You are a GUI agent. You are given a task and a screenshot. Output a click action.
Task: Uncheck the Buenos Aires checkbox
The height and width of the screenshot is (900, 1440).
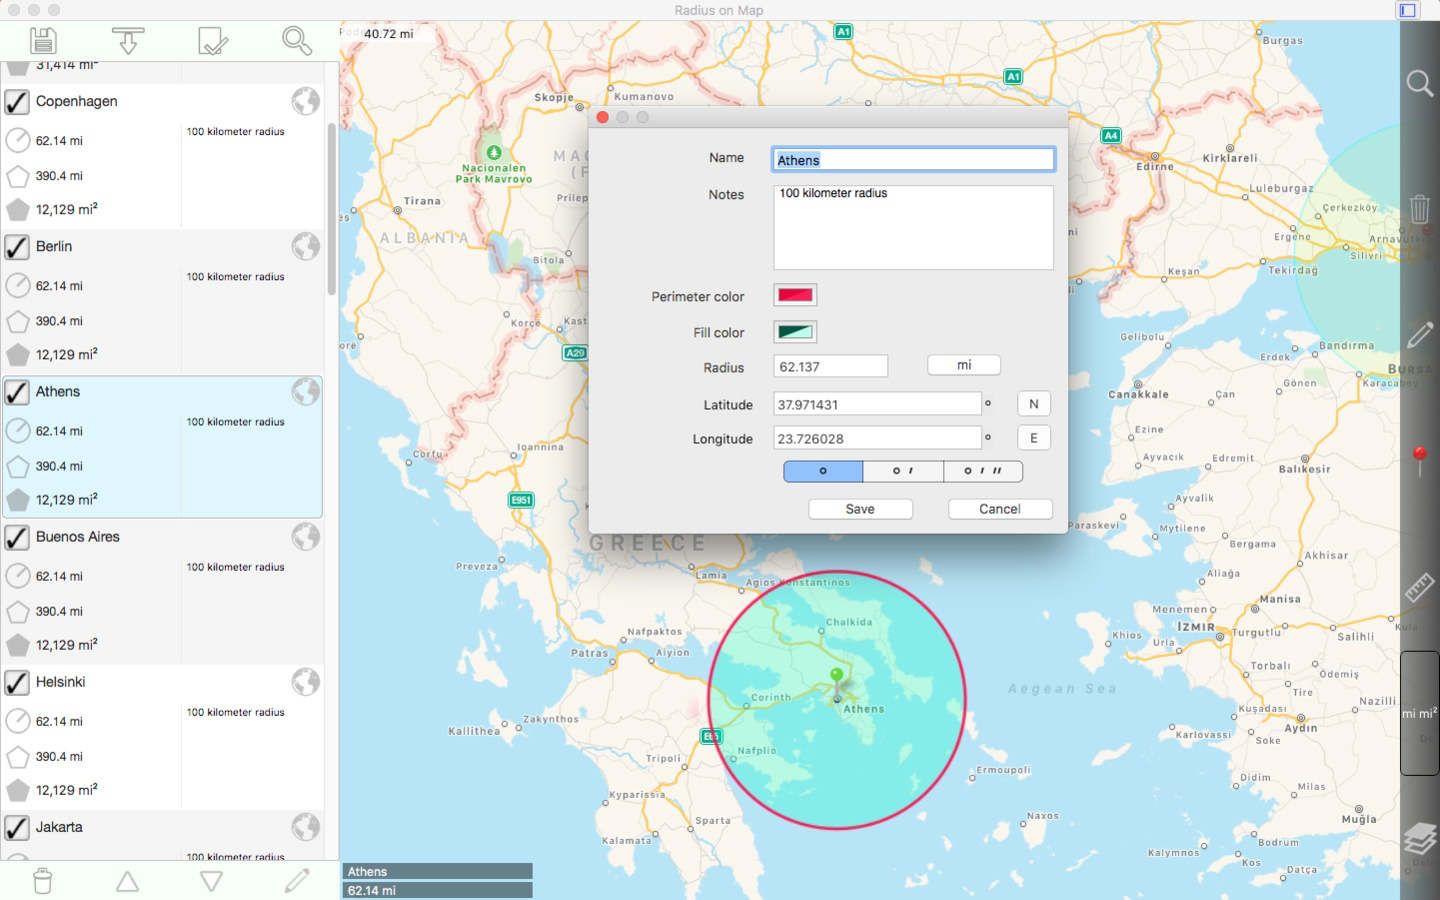[17, 537]
